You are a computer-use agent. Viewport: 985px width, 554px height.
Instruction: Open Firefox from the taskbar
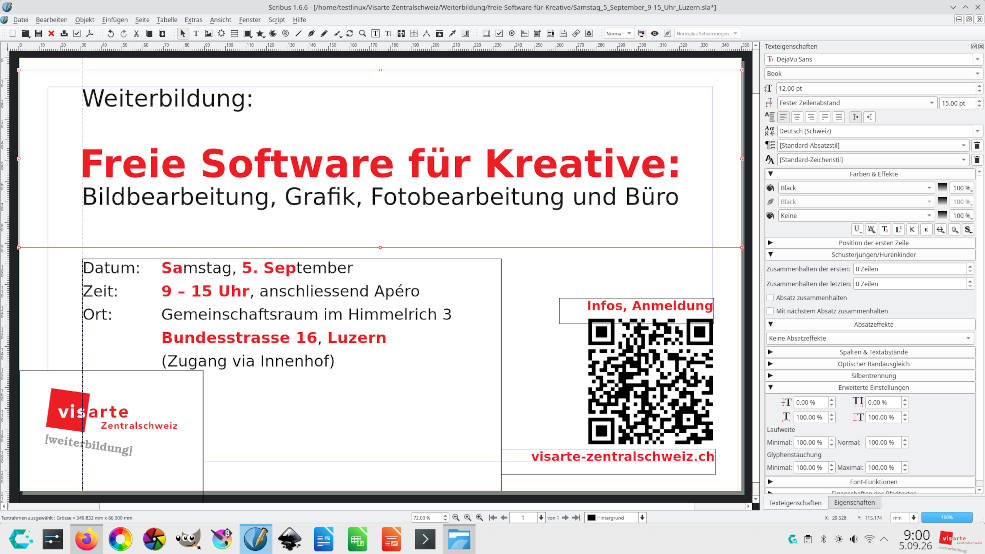[86, 539]
